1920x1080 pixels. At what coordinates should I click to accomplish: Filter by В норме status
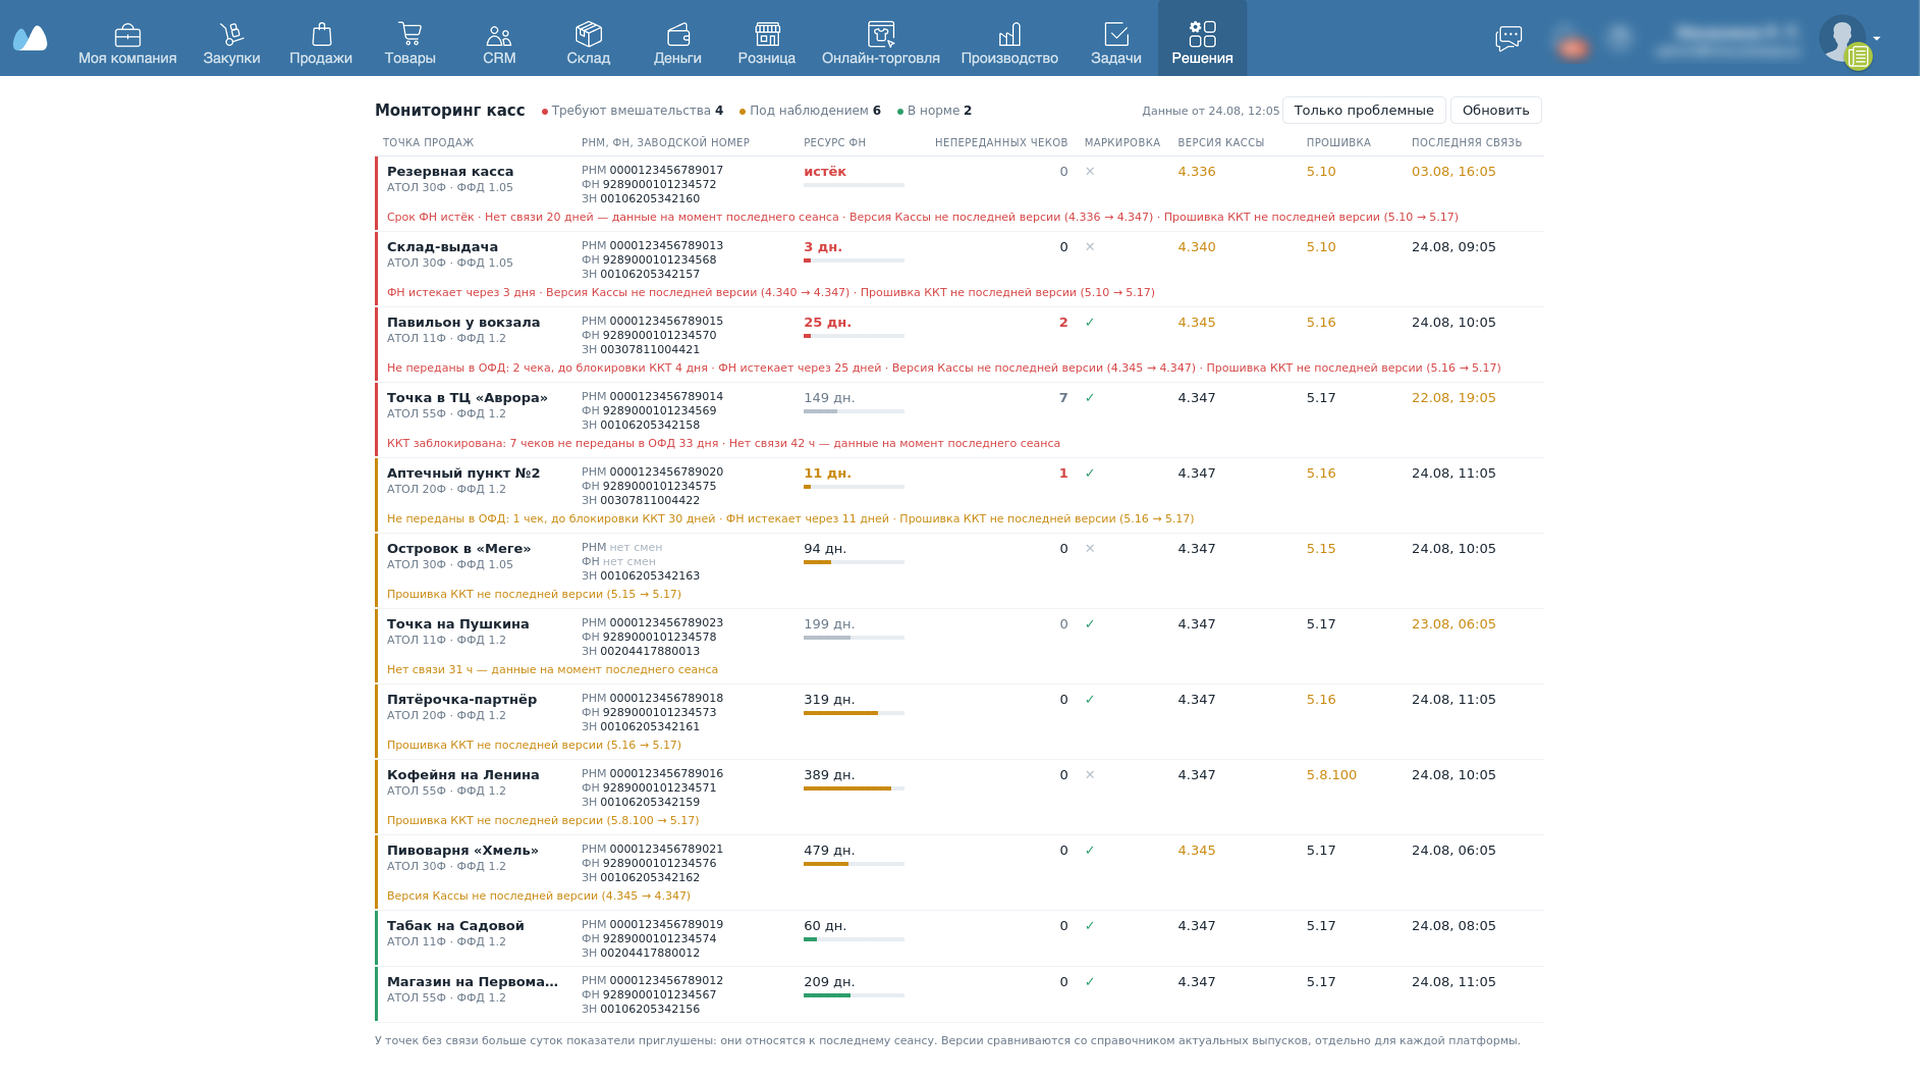[x=934, y=111]
